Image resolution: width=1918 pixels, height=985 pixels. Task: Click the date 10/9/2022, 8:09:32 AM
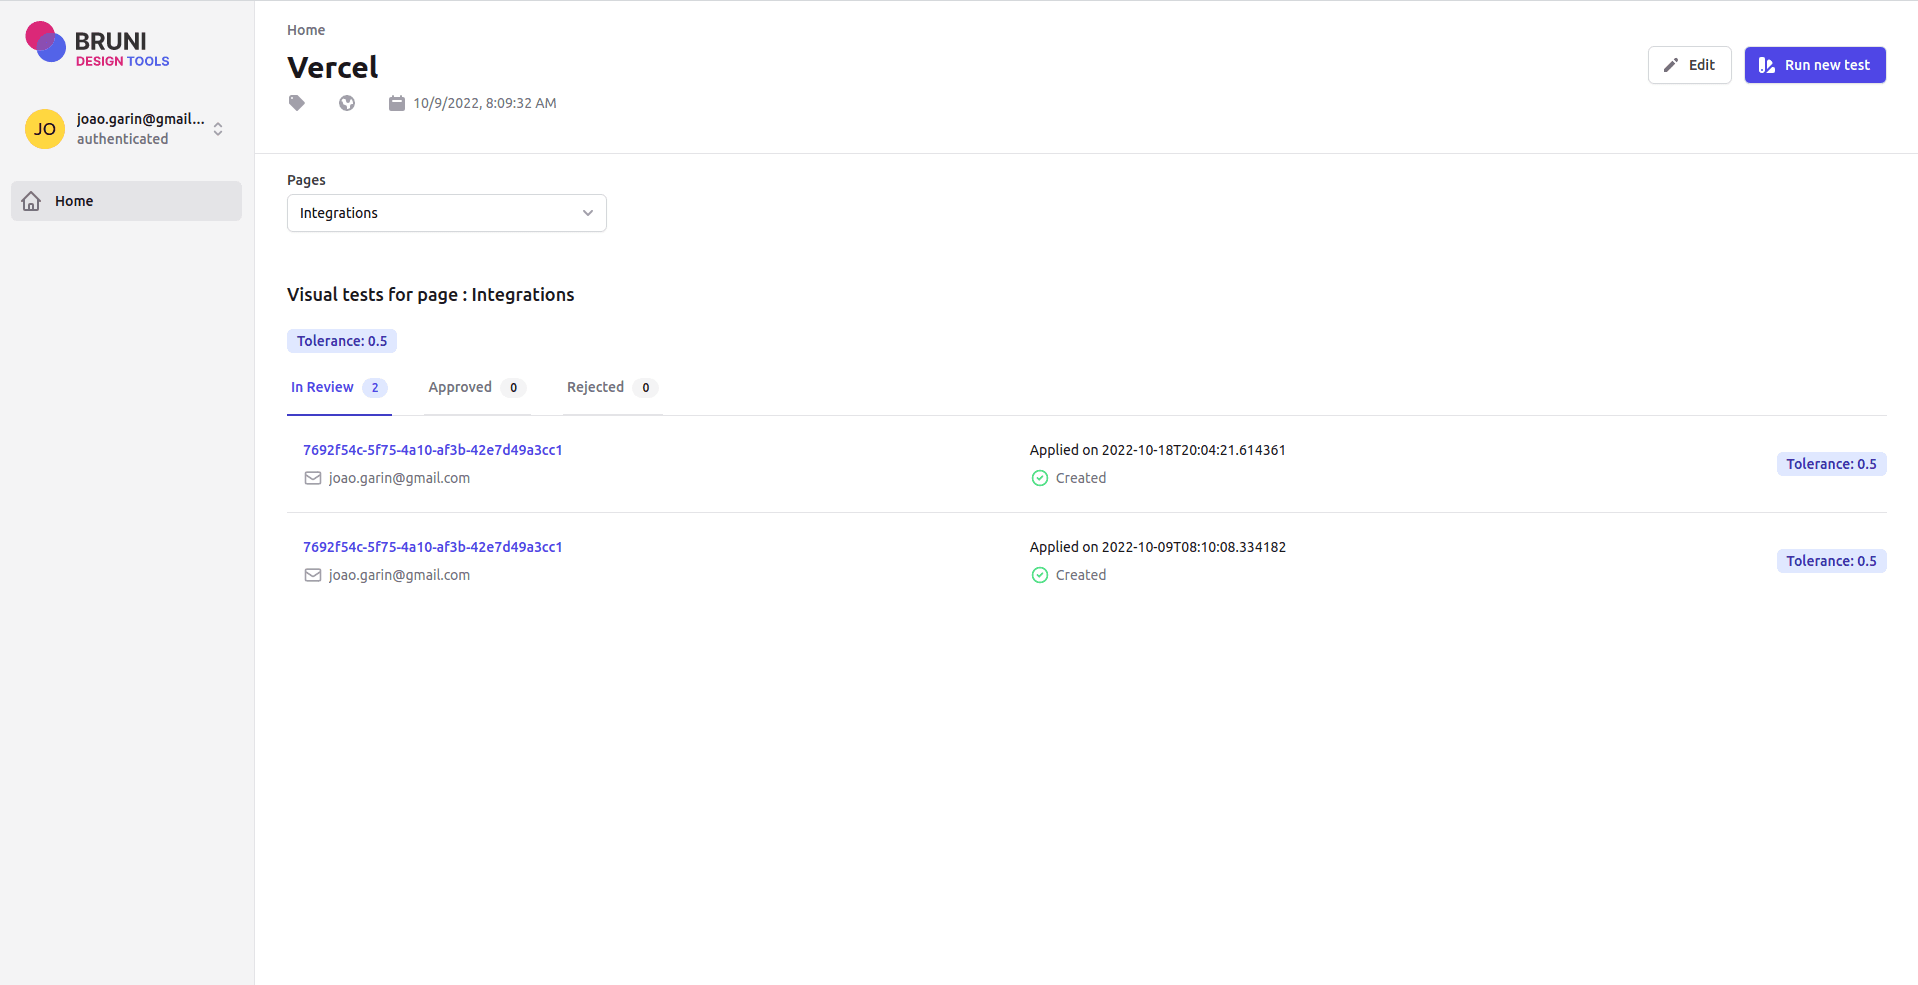pos(485,103)
